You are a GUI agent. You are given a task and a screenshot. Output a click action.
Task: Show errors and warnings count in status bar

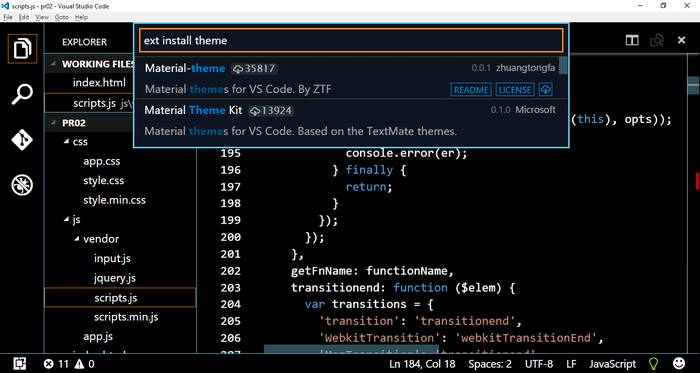[69, 364]
